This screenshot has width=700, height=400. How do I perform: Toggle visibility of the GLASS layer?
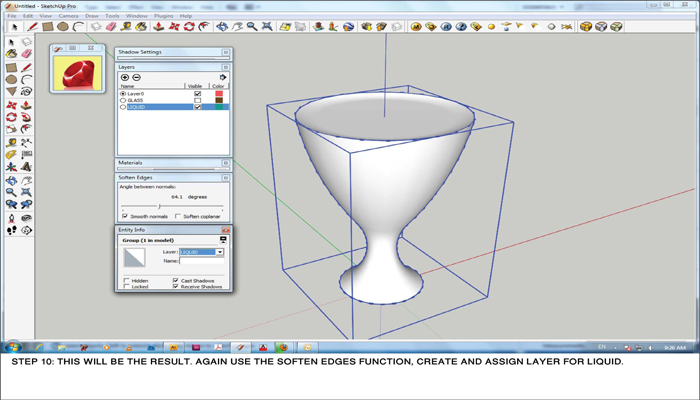(197, 100)
